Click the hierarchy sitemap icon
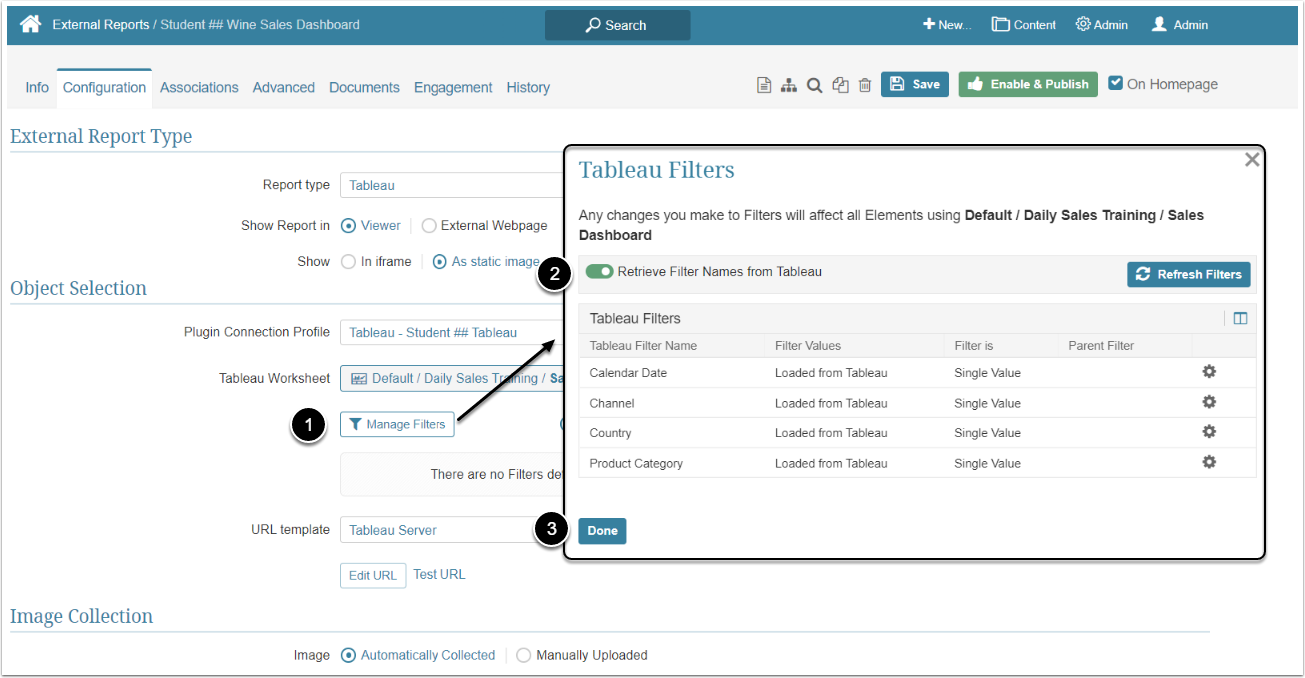This screenshot has height=678, width=1305. [x=789, y=86]
